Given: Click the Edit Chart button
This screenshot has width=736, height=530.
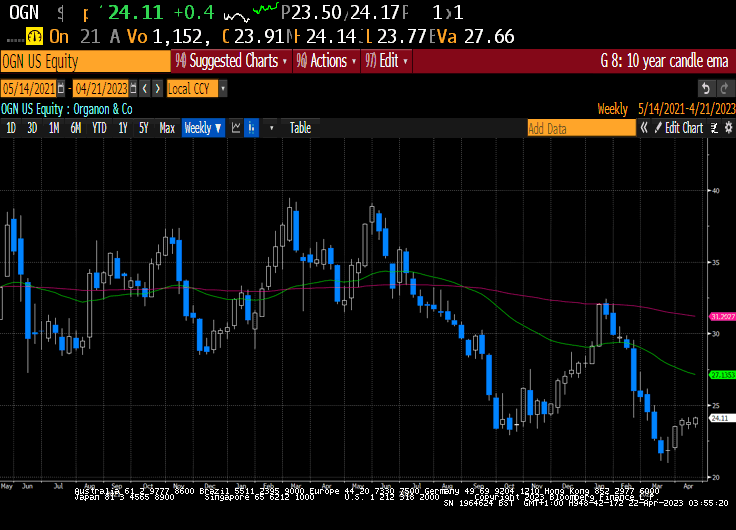Looking at the screenshot, I should [x=679, y=128].
